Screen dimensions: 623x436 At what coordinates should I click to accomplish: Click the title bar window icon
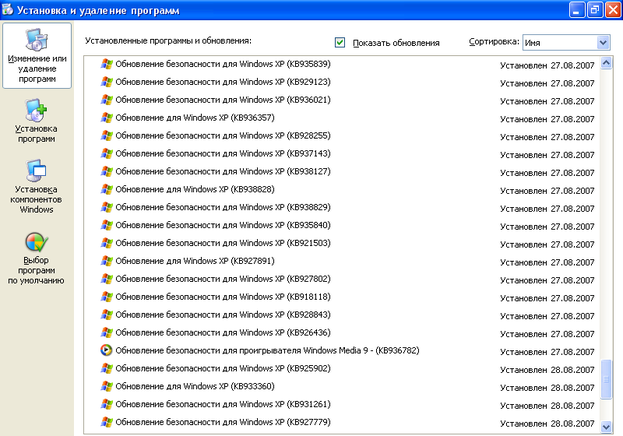[x=8, y=10]
